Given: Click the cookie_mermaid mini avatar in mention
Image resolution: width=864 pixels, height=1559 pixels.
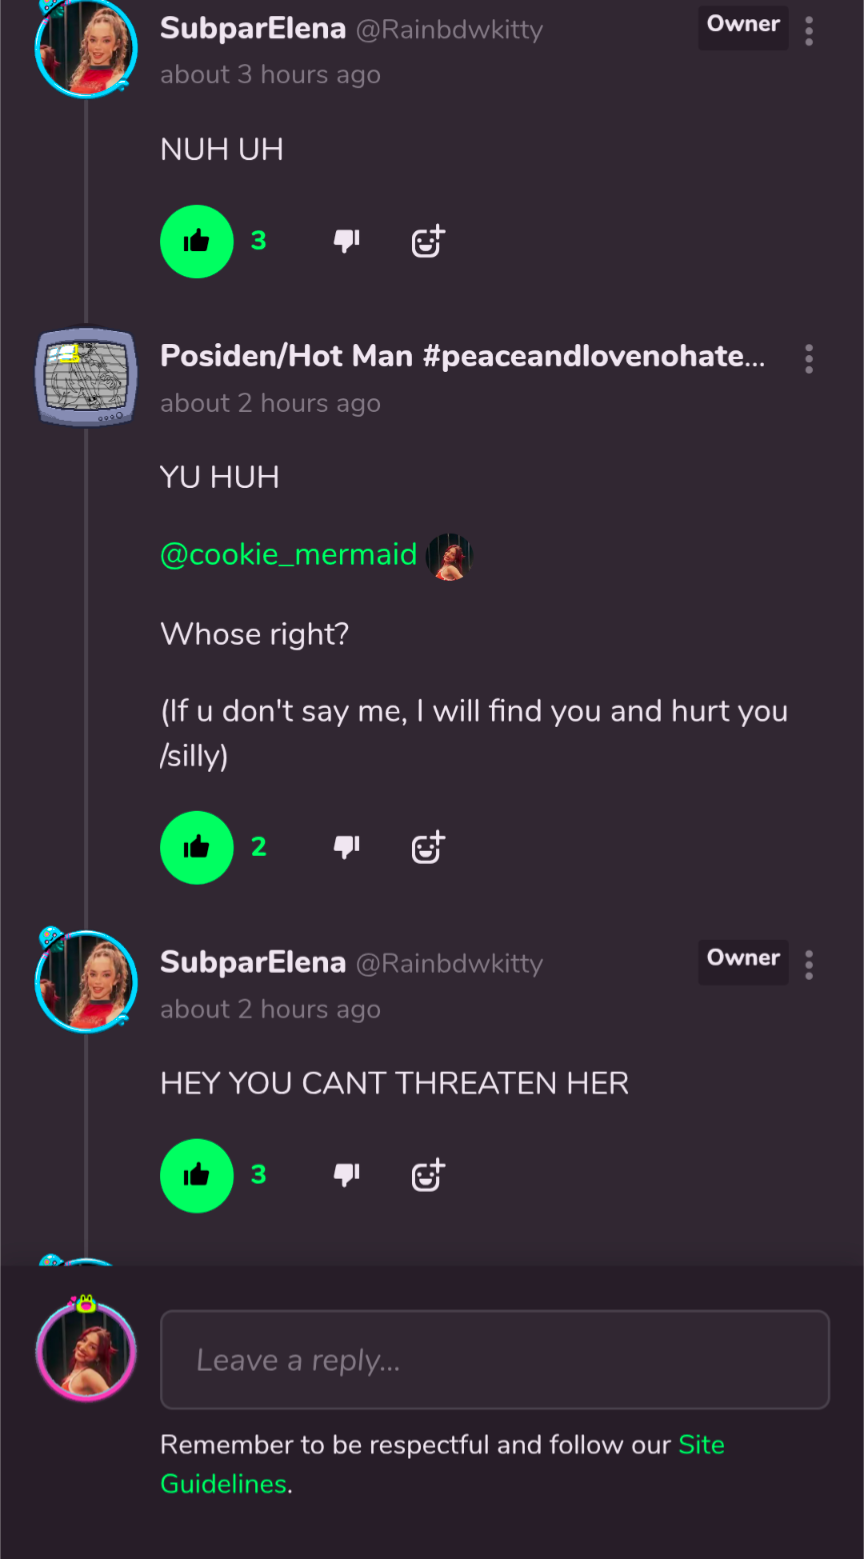Looking at the screenshot, I should (x=450, y=556).
